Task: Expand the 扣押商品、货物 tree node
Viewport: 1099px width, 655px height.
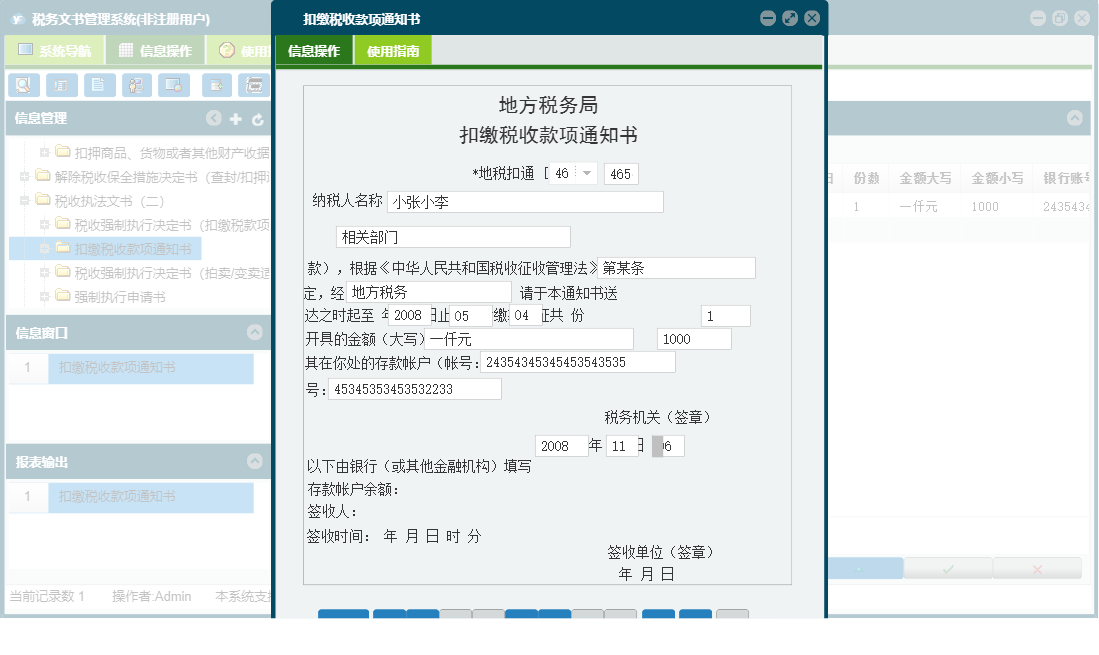Action: point(44,152)
